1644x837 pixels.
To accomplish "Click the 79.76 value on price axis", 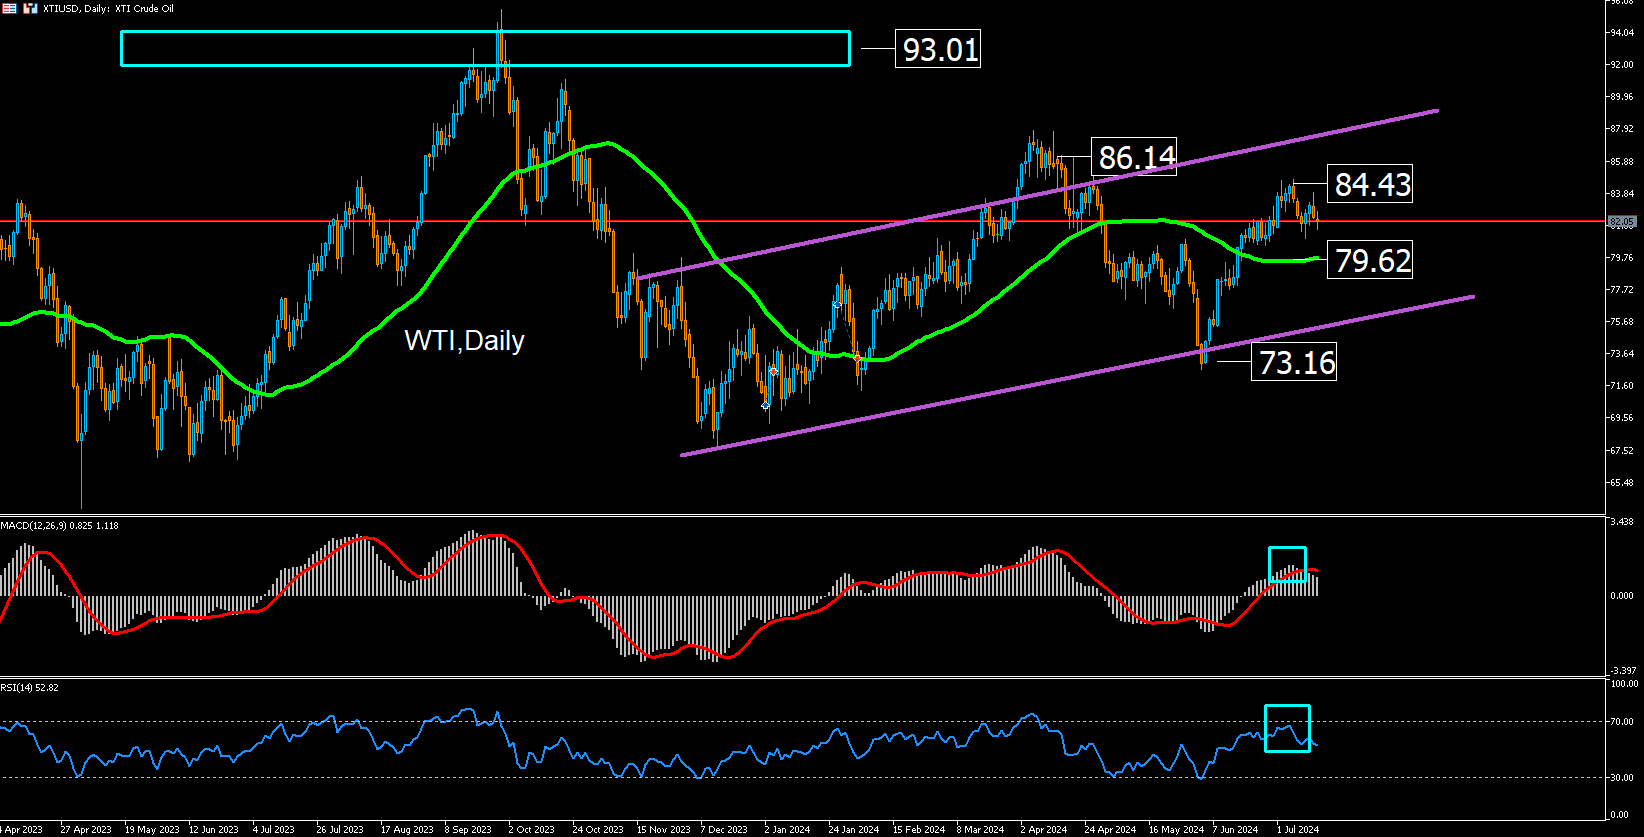I will (x=1621, y=258).
